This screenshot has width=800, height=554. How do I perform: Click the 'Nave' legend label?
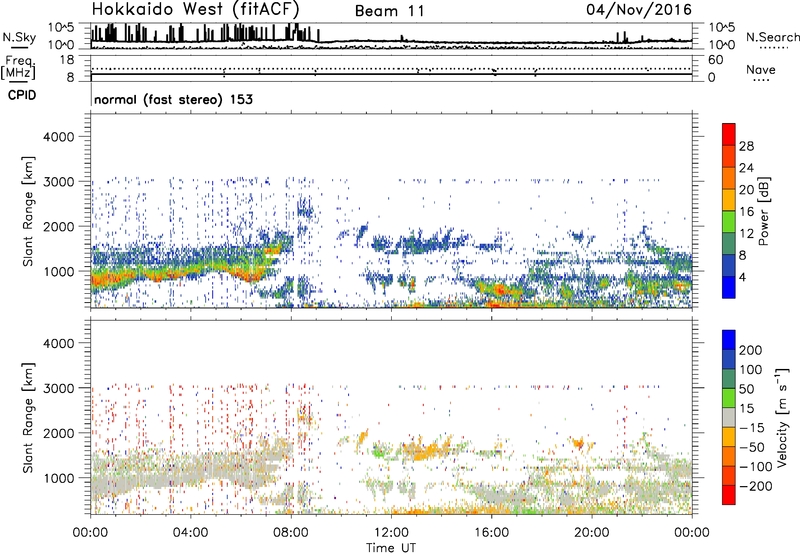pos(761,70)
